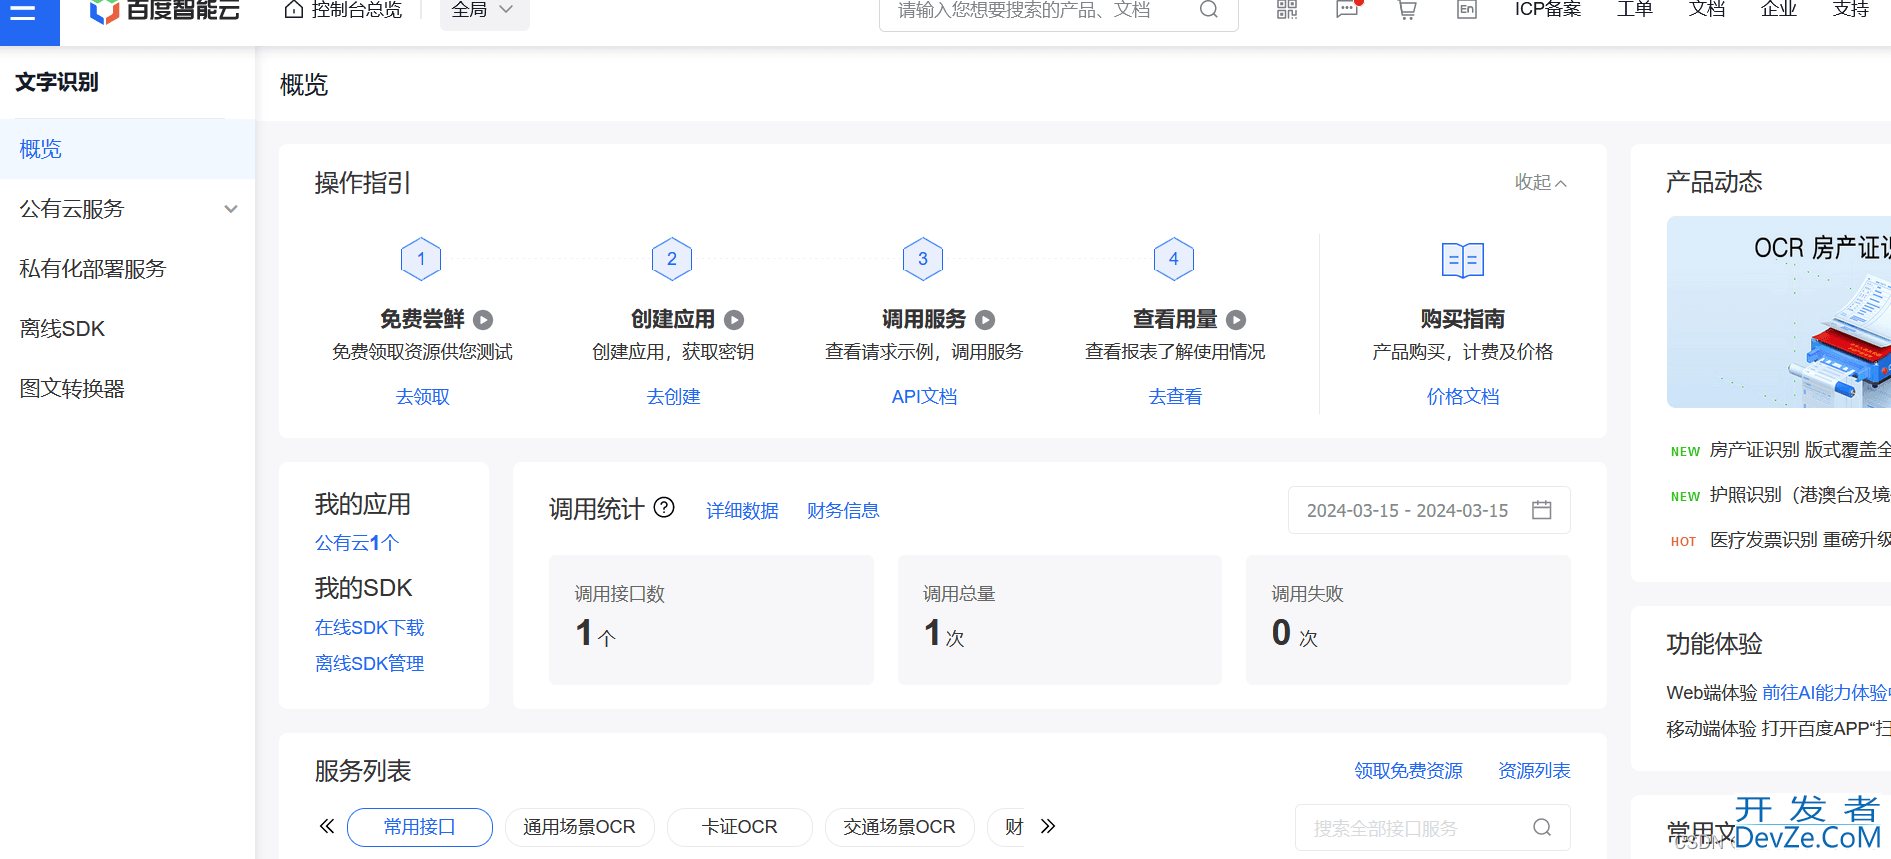This screenshot has height=859, width=1891.
Task: Select the 卡证OCR tab
Action: click(x=740, y=827)
